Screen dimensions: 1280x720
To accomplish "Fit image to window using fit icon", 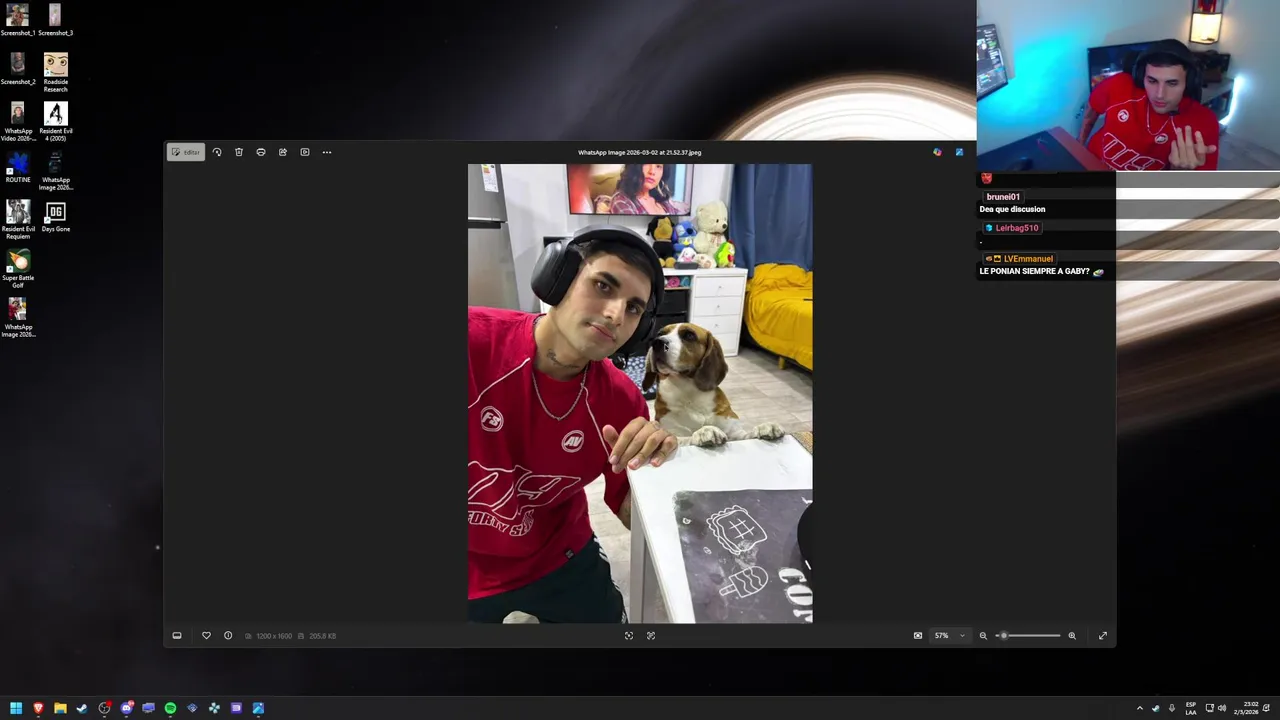I will [629, 636].
